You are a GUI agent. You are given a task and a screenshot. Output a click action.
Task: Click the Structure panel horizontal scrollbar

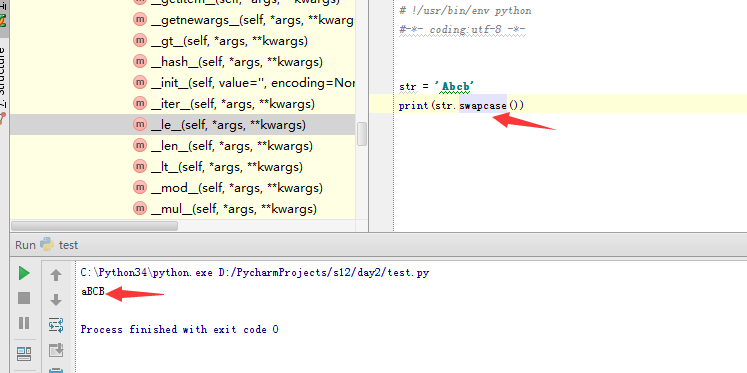tap(94, 226)
